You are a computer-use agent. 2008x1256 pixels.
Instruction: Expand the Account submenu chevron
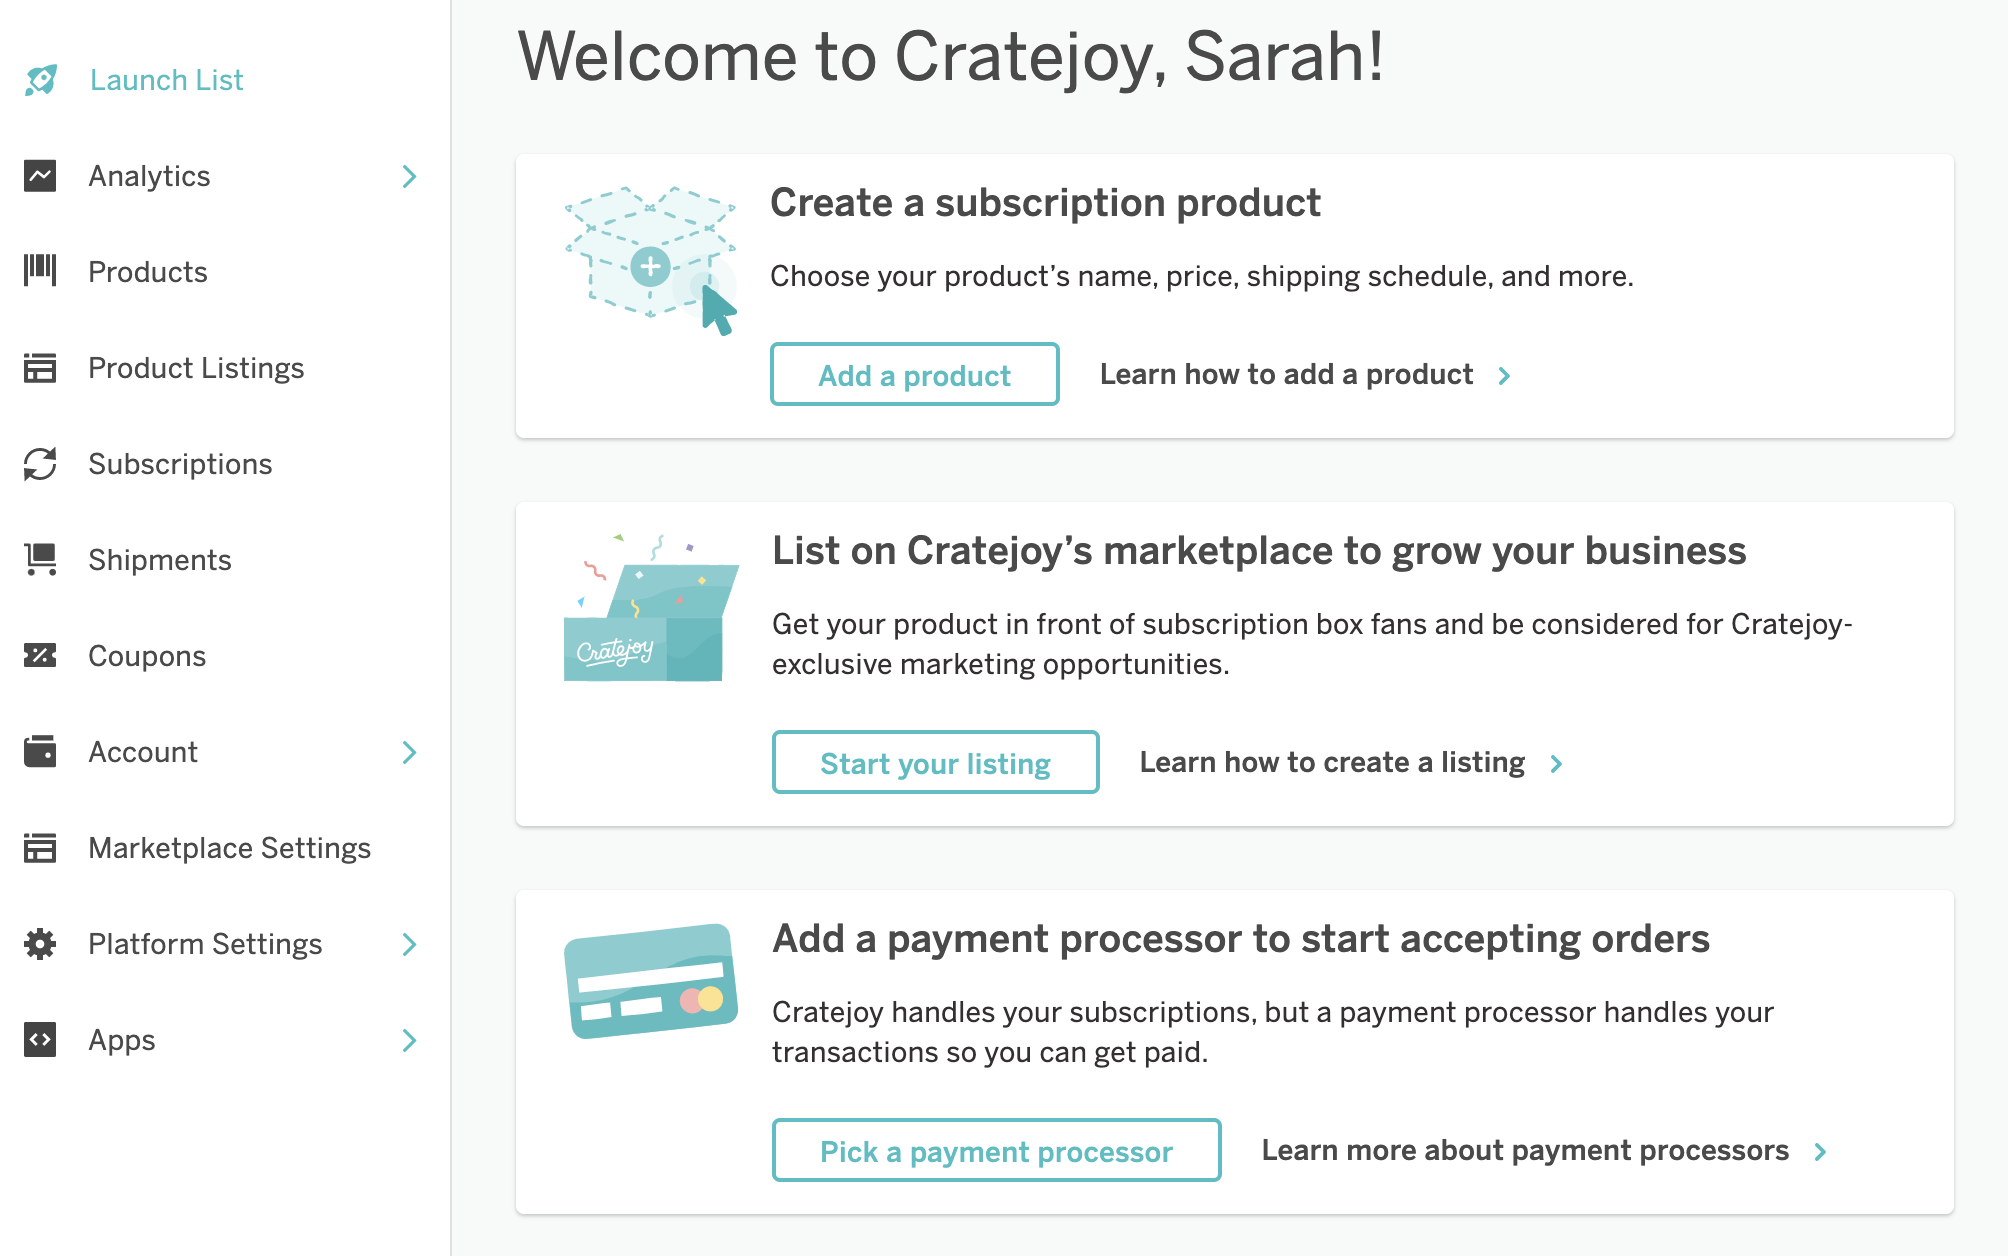409,753
